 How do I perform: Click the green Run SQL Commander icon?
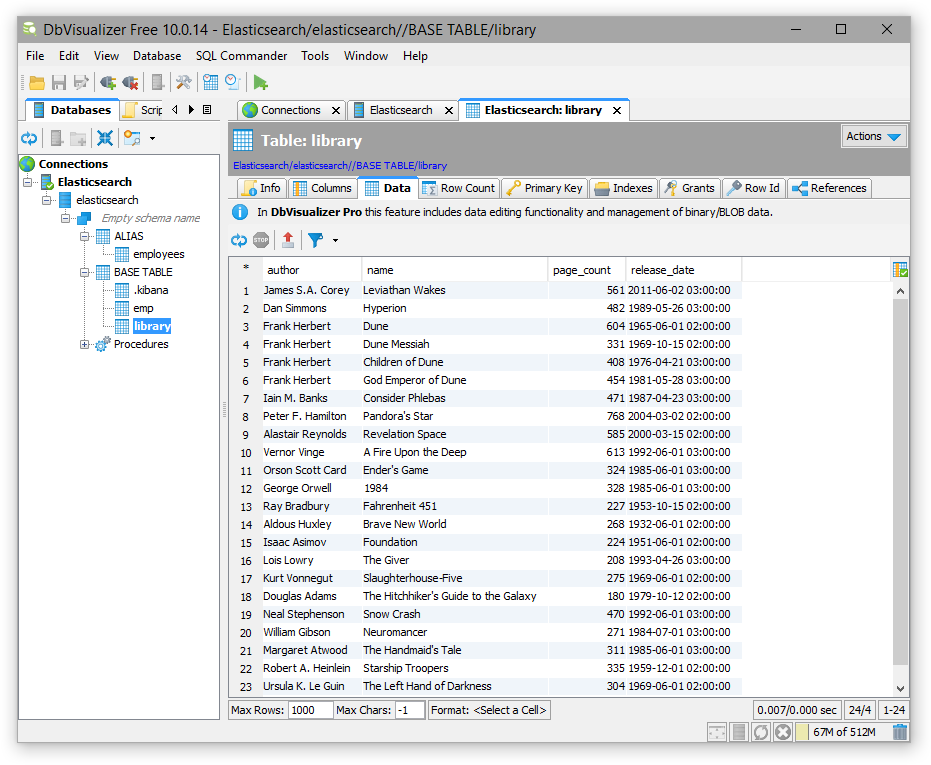[x=260, y=83]
